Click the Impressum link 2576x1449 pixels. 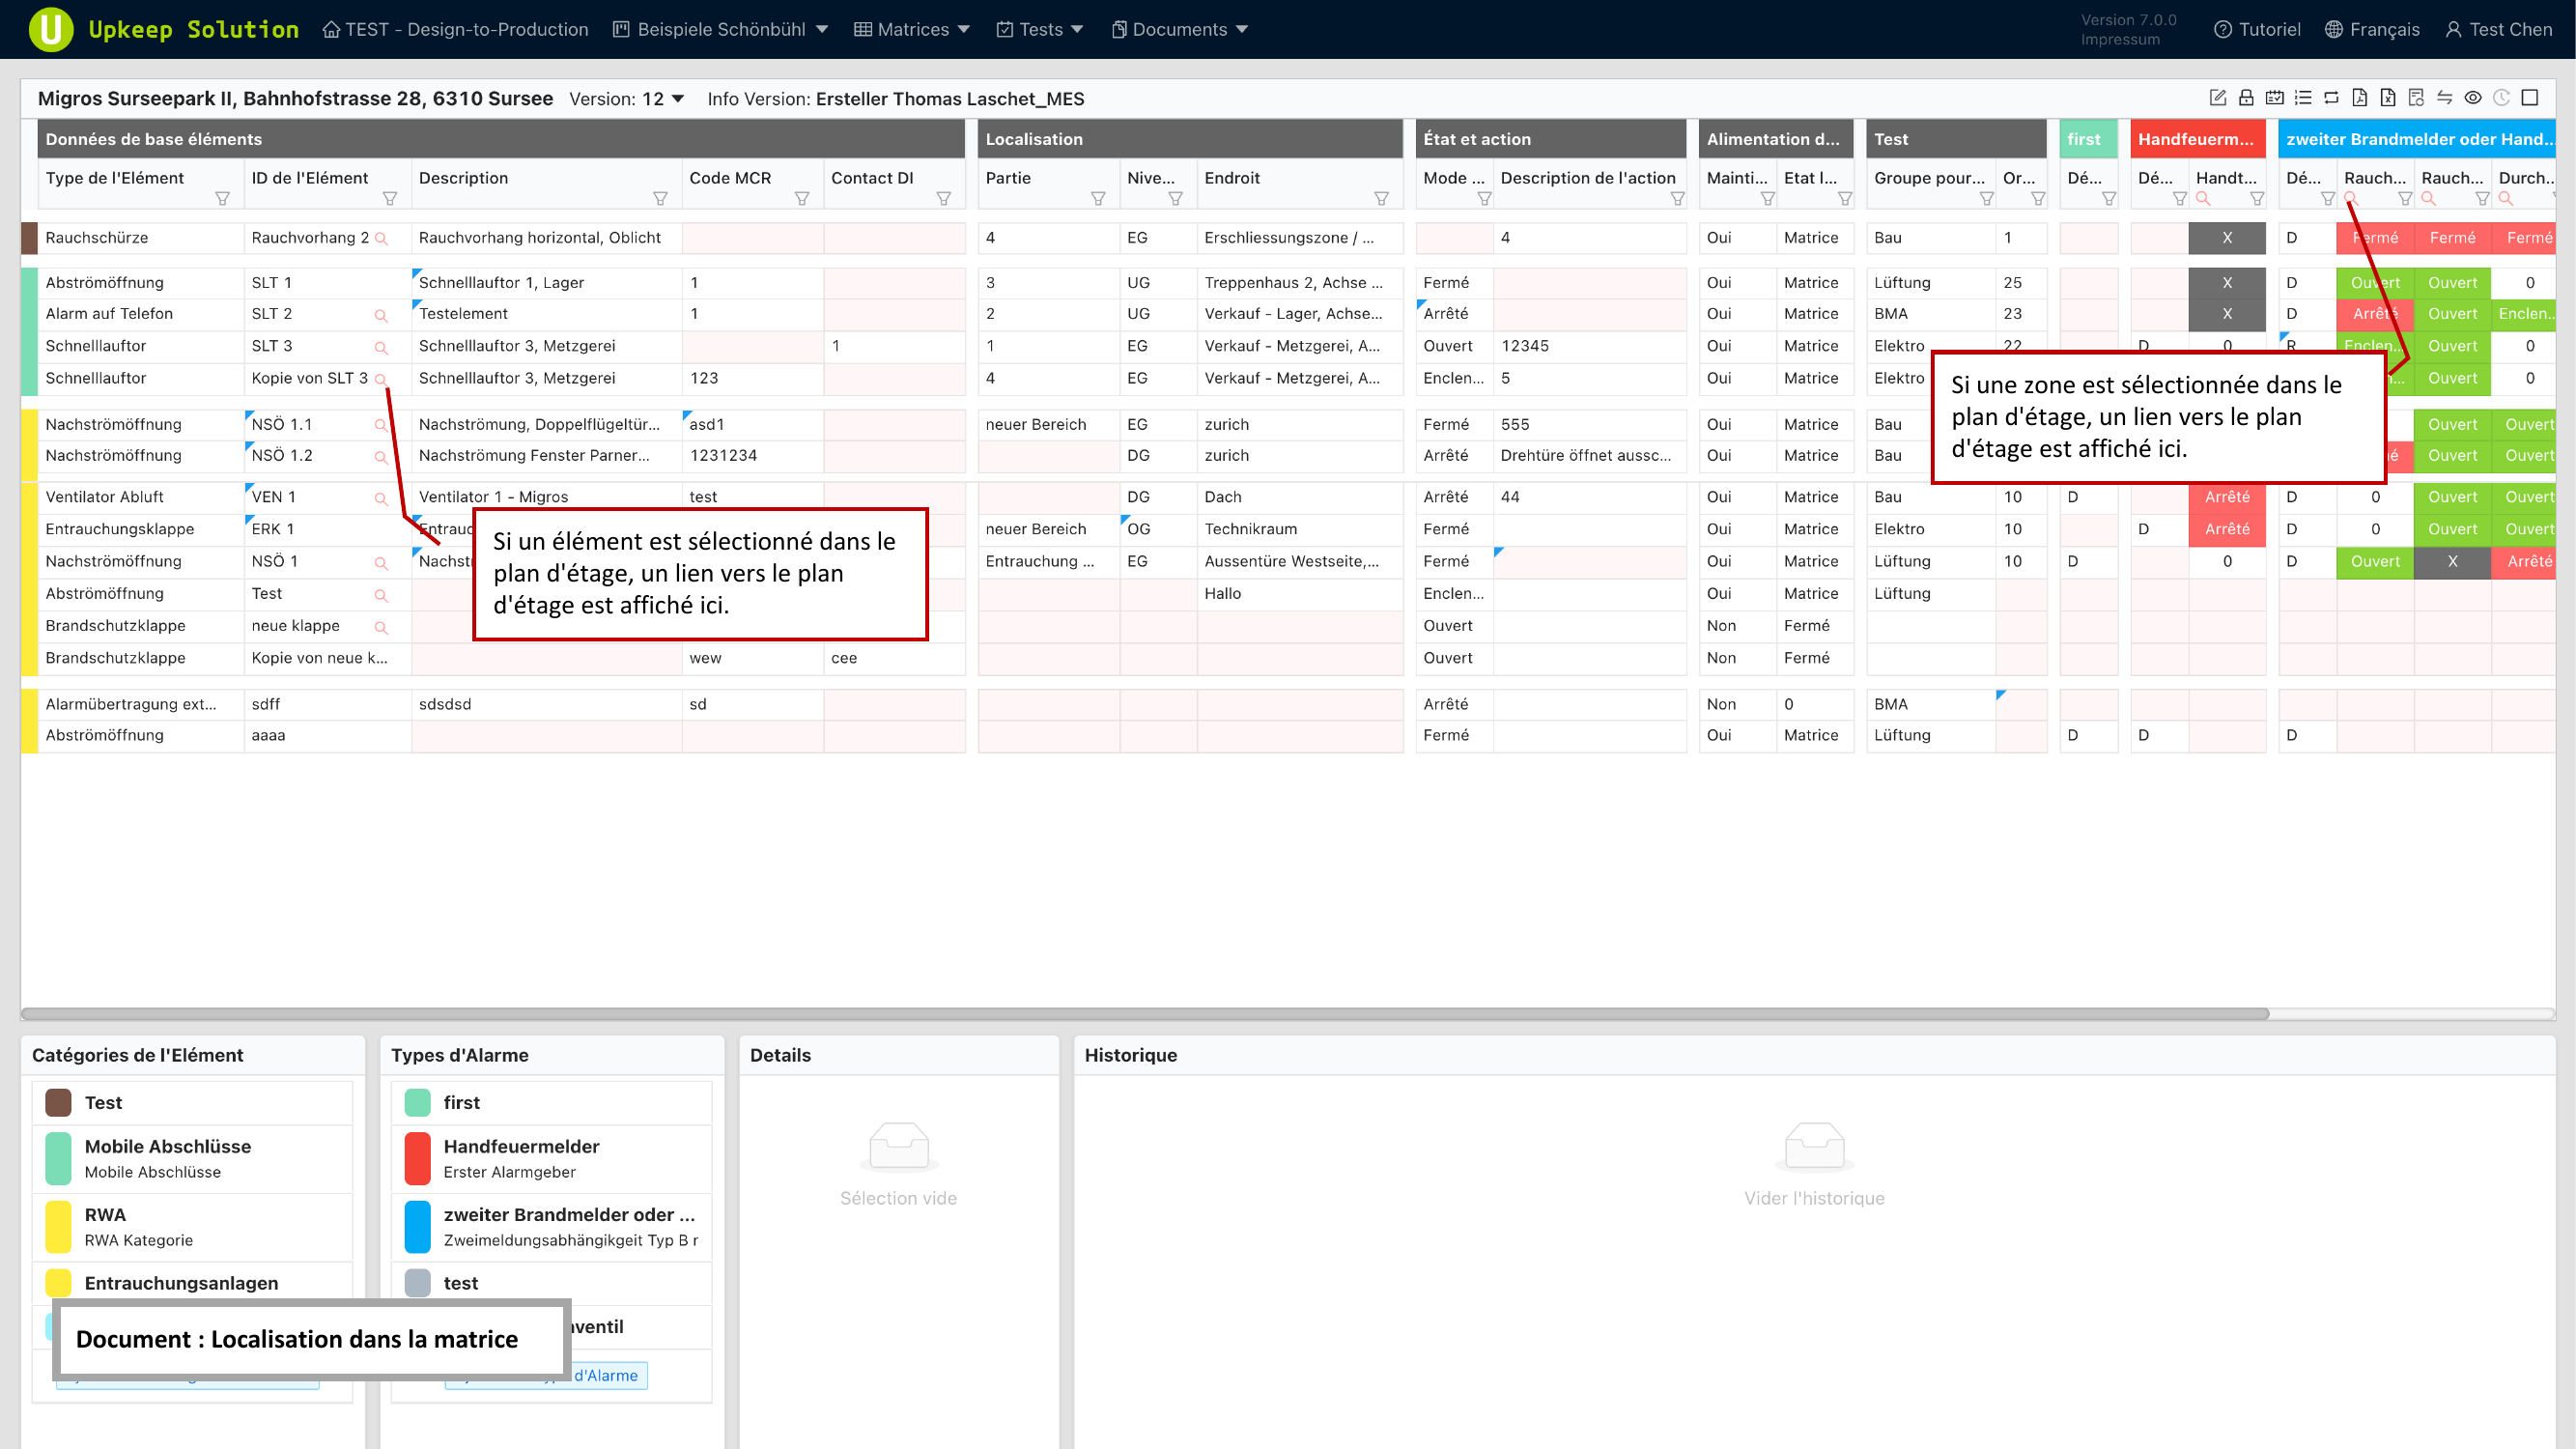pos(2120,40)
